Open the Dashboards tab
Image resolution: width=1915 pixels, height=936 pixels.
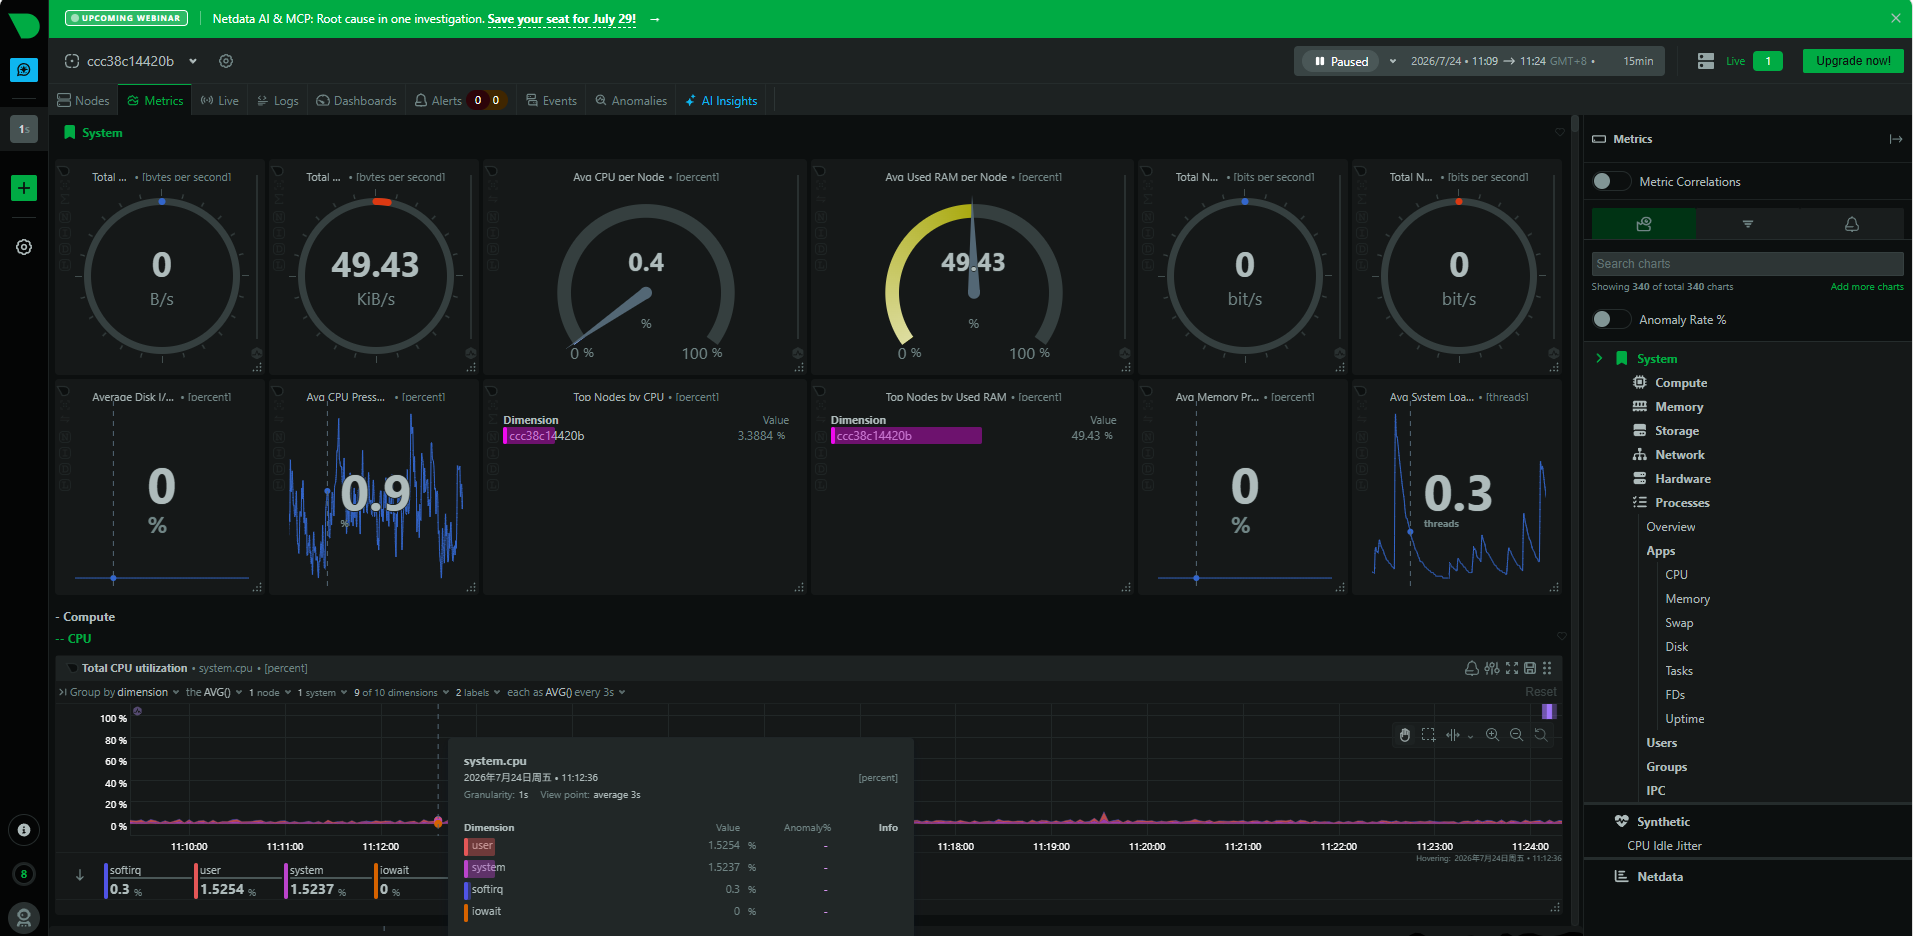click(x=356, y=101)
